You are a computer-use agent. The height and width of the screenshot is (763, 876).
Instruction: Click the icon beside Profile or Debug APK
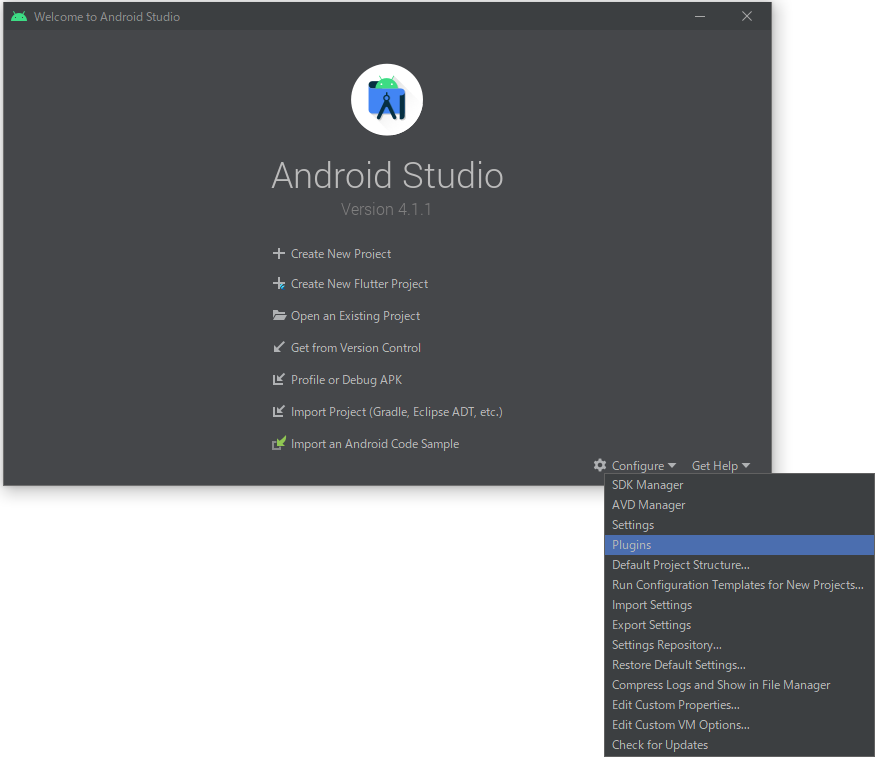click(x=278, y=379)
